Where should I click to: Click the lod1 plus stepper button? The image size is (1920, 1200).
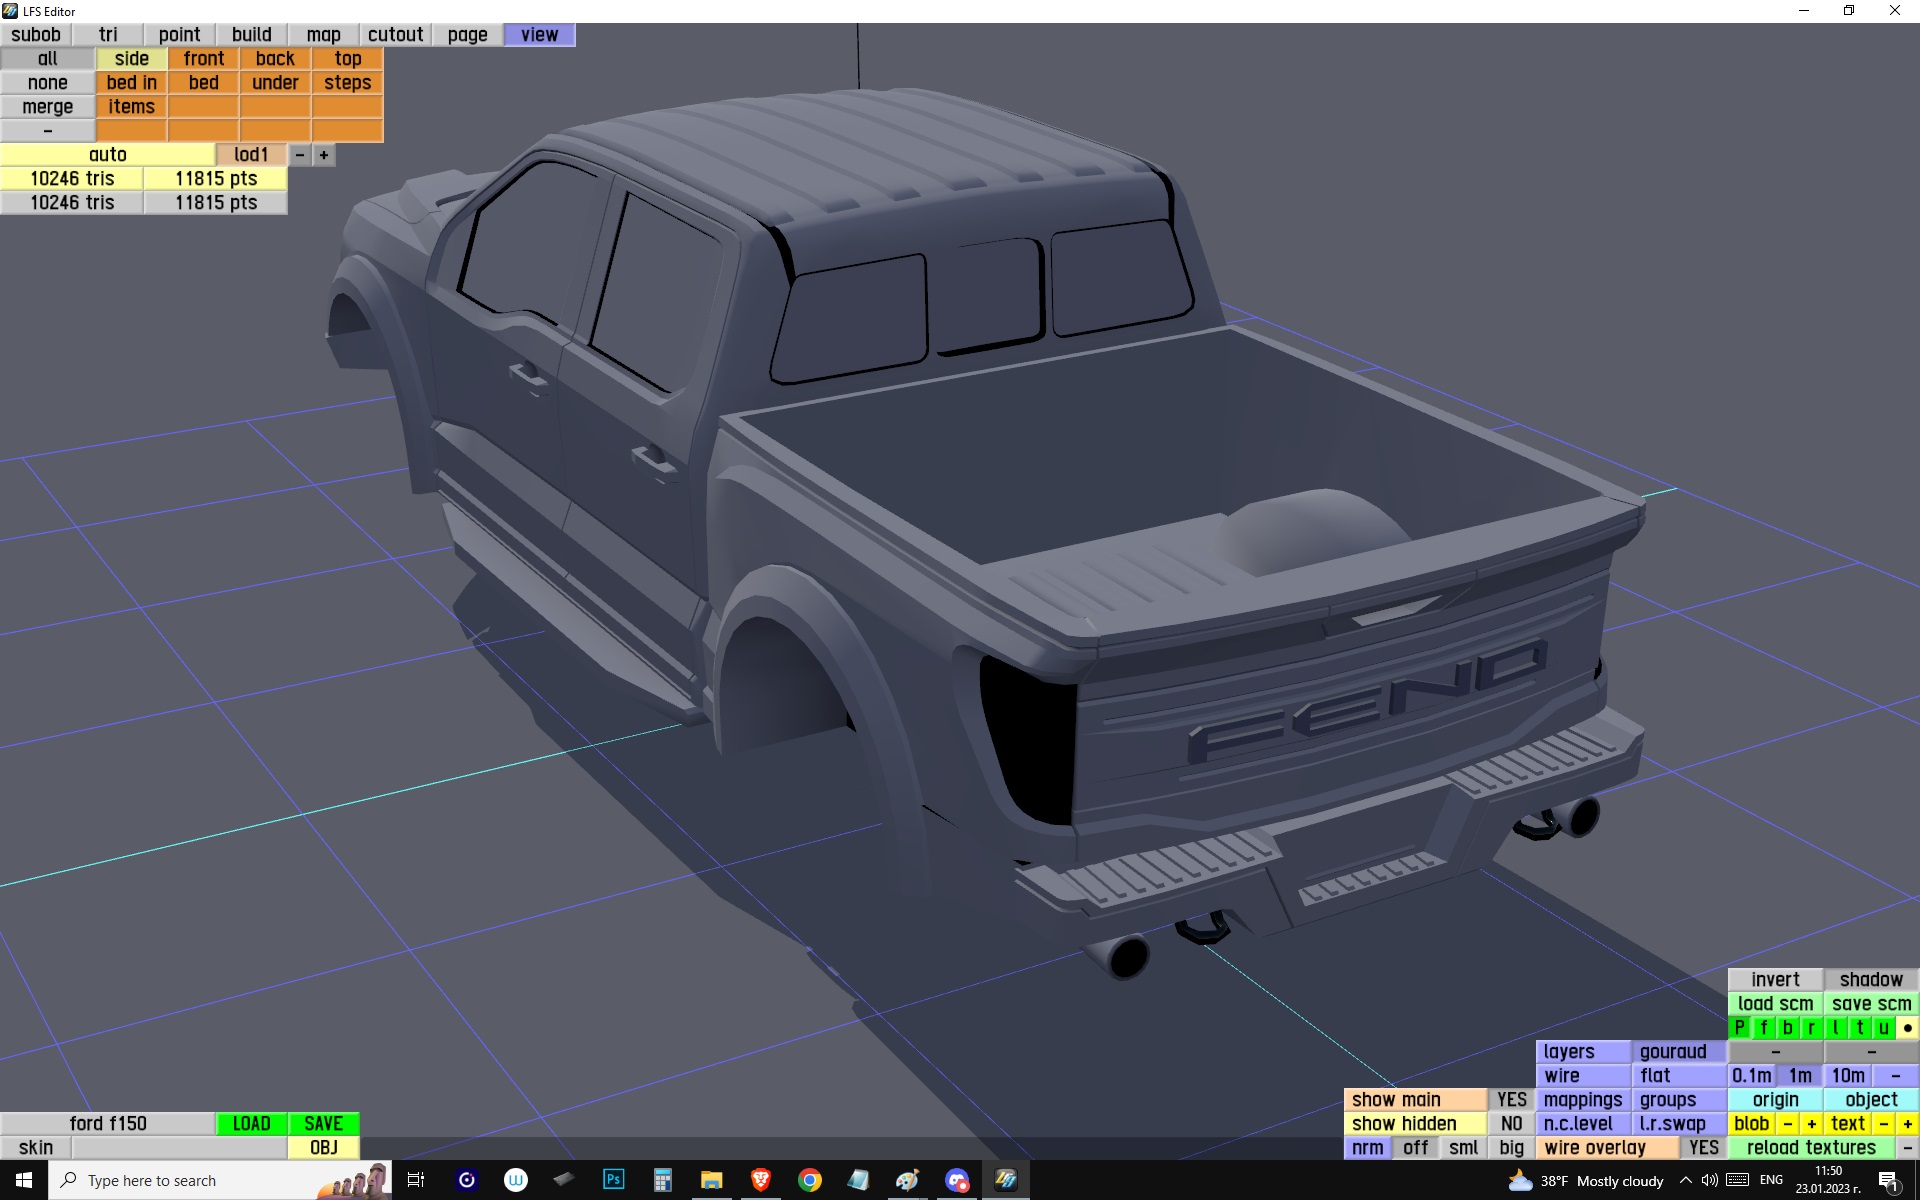(x=323, y=155)
